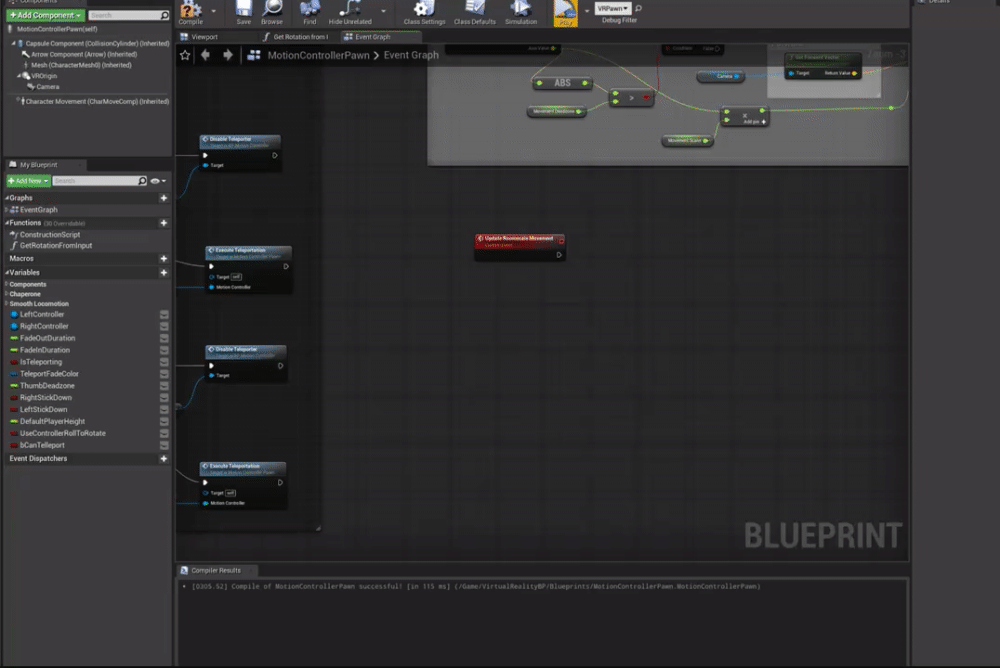The height and width of the screenshot is (668, 1000).
Task: Click the Save toolbar icon
Action: click(244, 11)
